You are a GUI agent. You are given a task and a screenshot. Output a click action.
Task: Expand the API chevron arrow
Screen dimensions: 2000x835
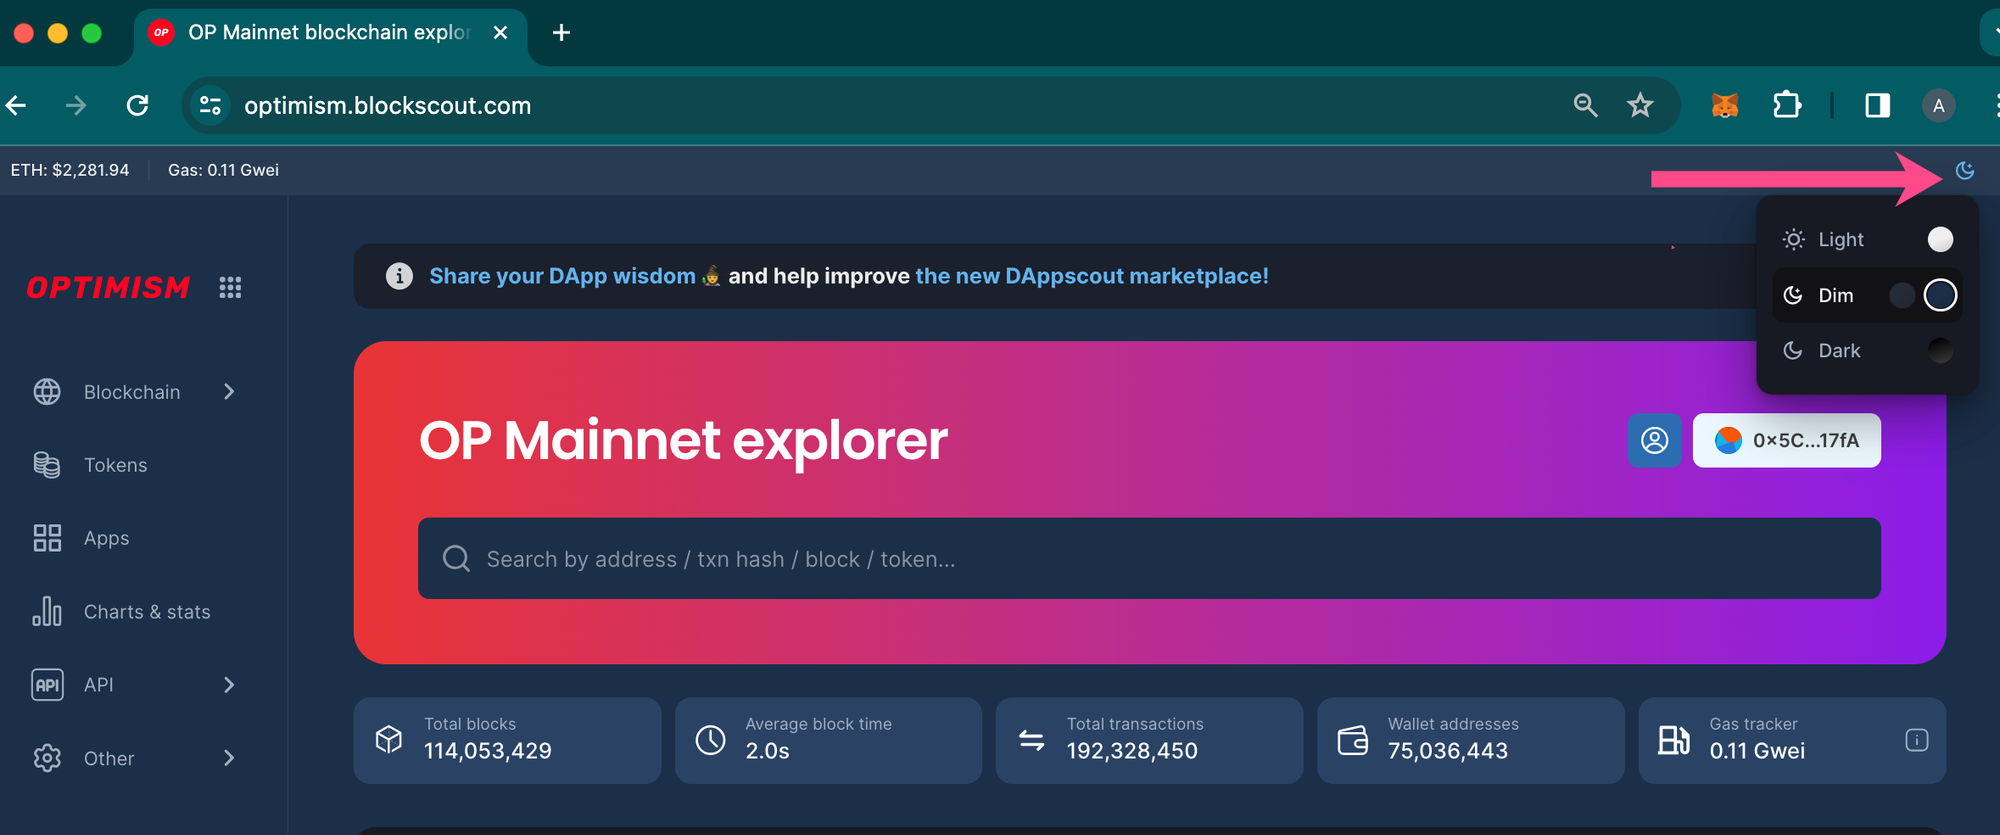coord(229,685)
